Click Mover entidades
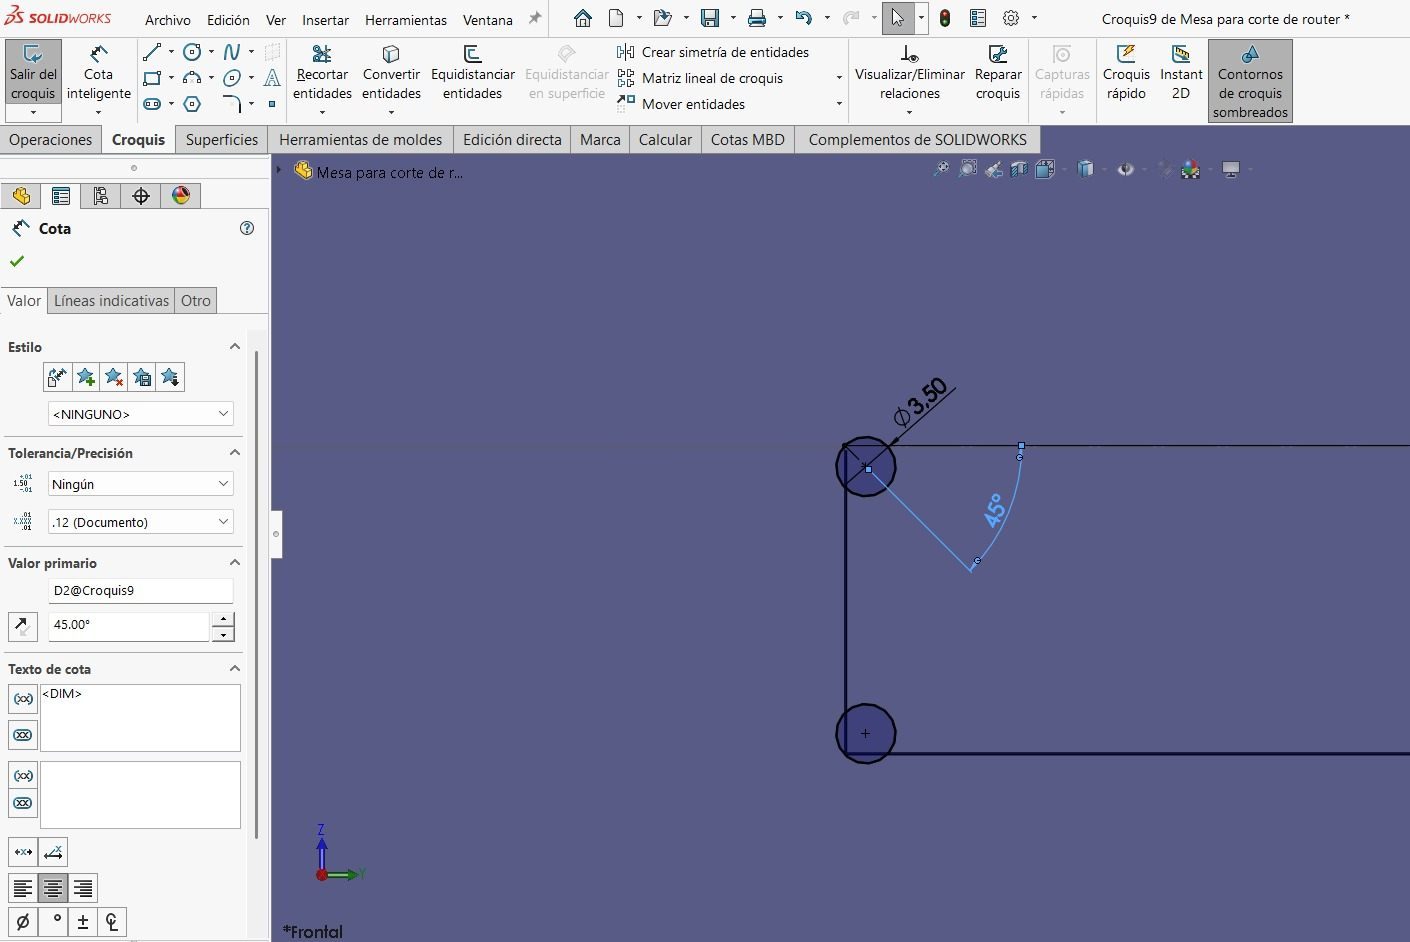The height and width of the screenshot is (942, 1410). tap(681, 104)
